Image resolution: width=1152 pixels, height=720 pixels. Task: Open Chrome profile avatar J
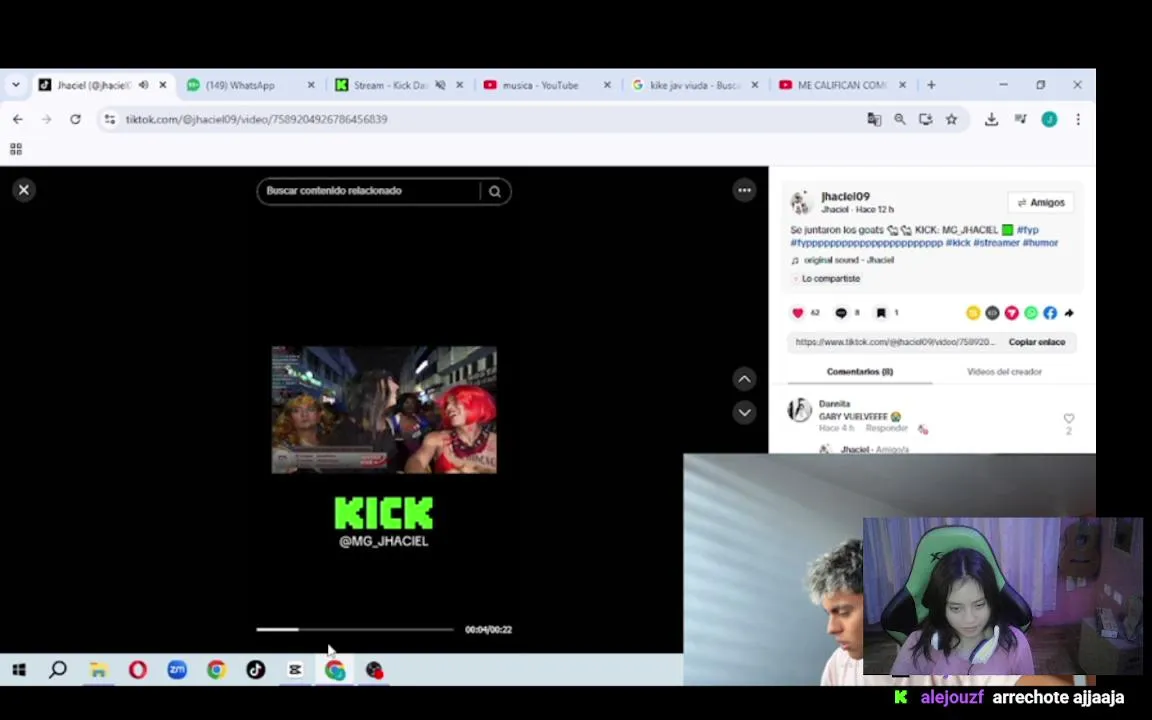(x=1049, y=119)
